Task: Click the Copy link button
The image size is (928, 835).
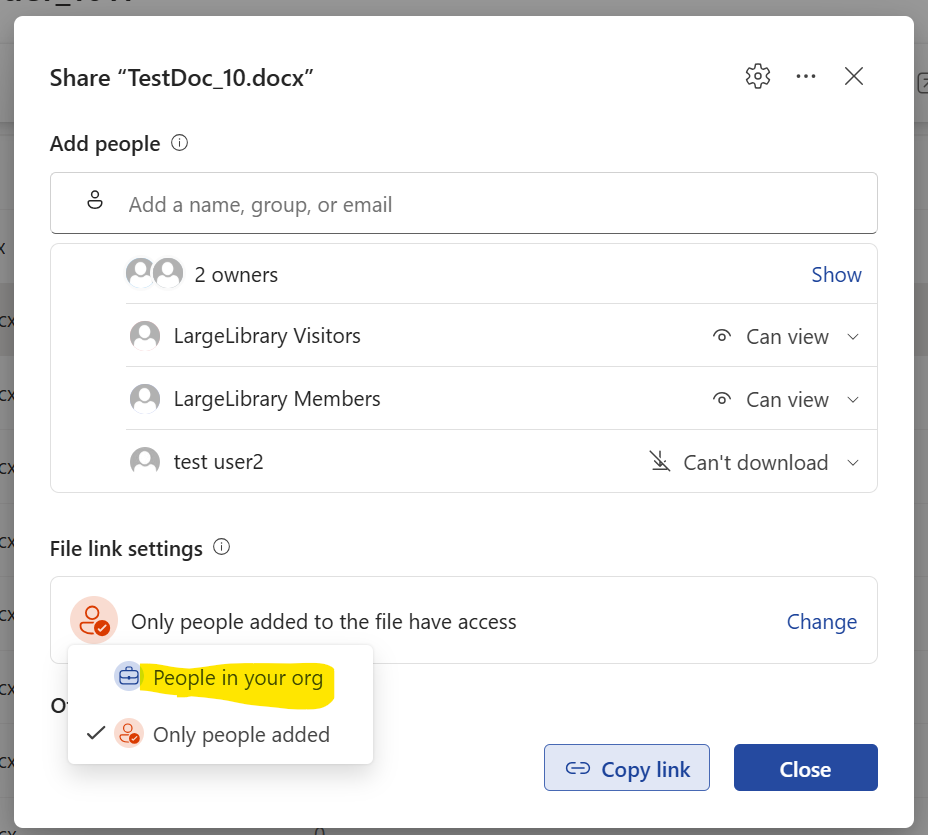Action: point(627,768)
